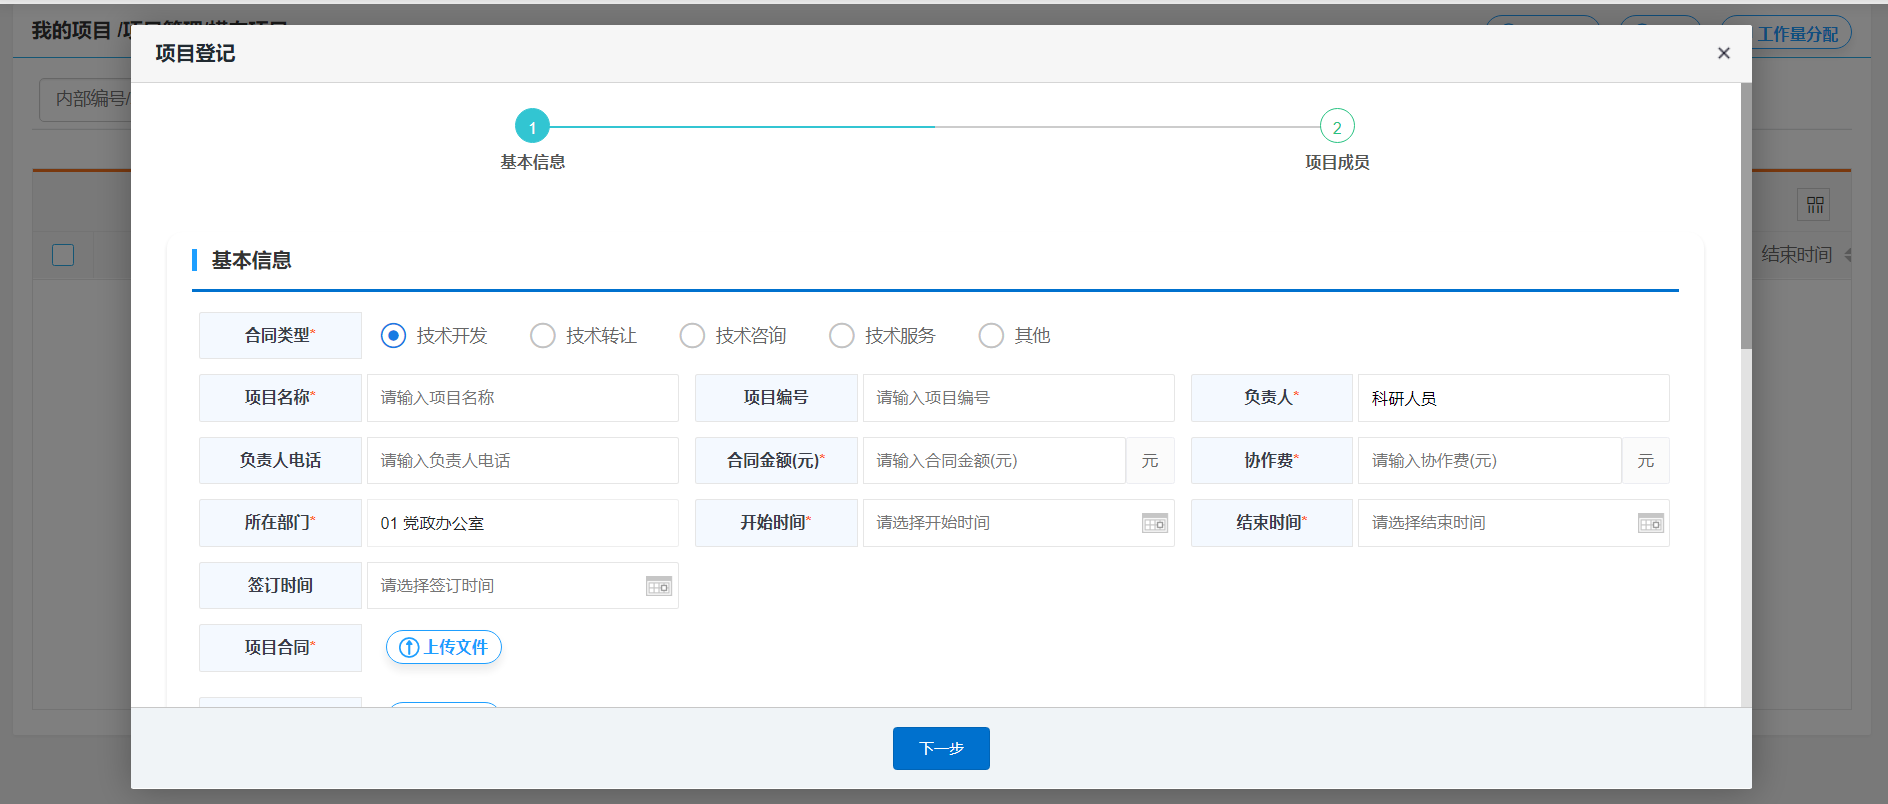Close the 项目登记 dialog
The width and height of the screenshot is (1888, 804).
(x=1723, y=53)
